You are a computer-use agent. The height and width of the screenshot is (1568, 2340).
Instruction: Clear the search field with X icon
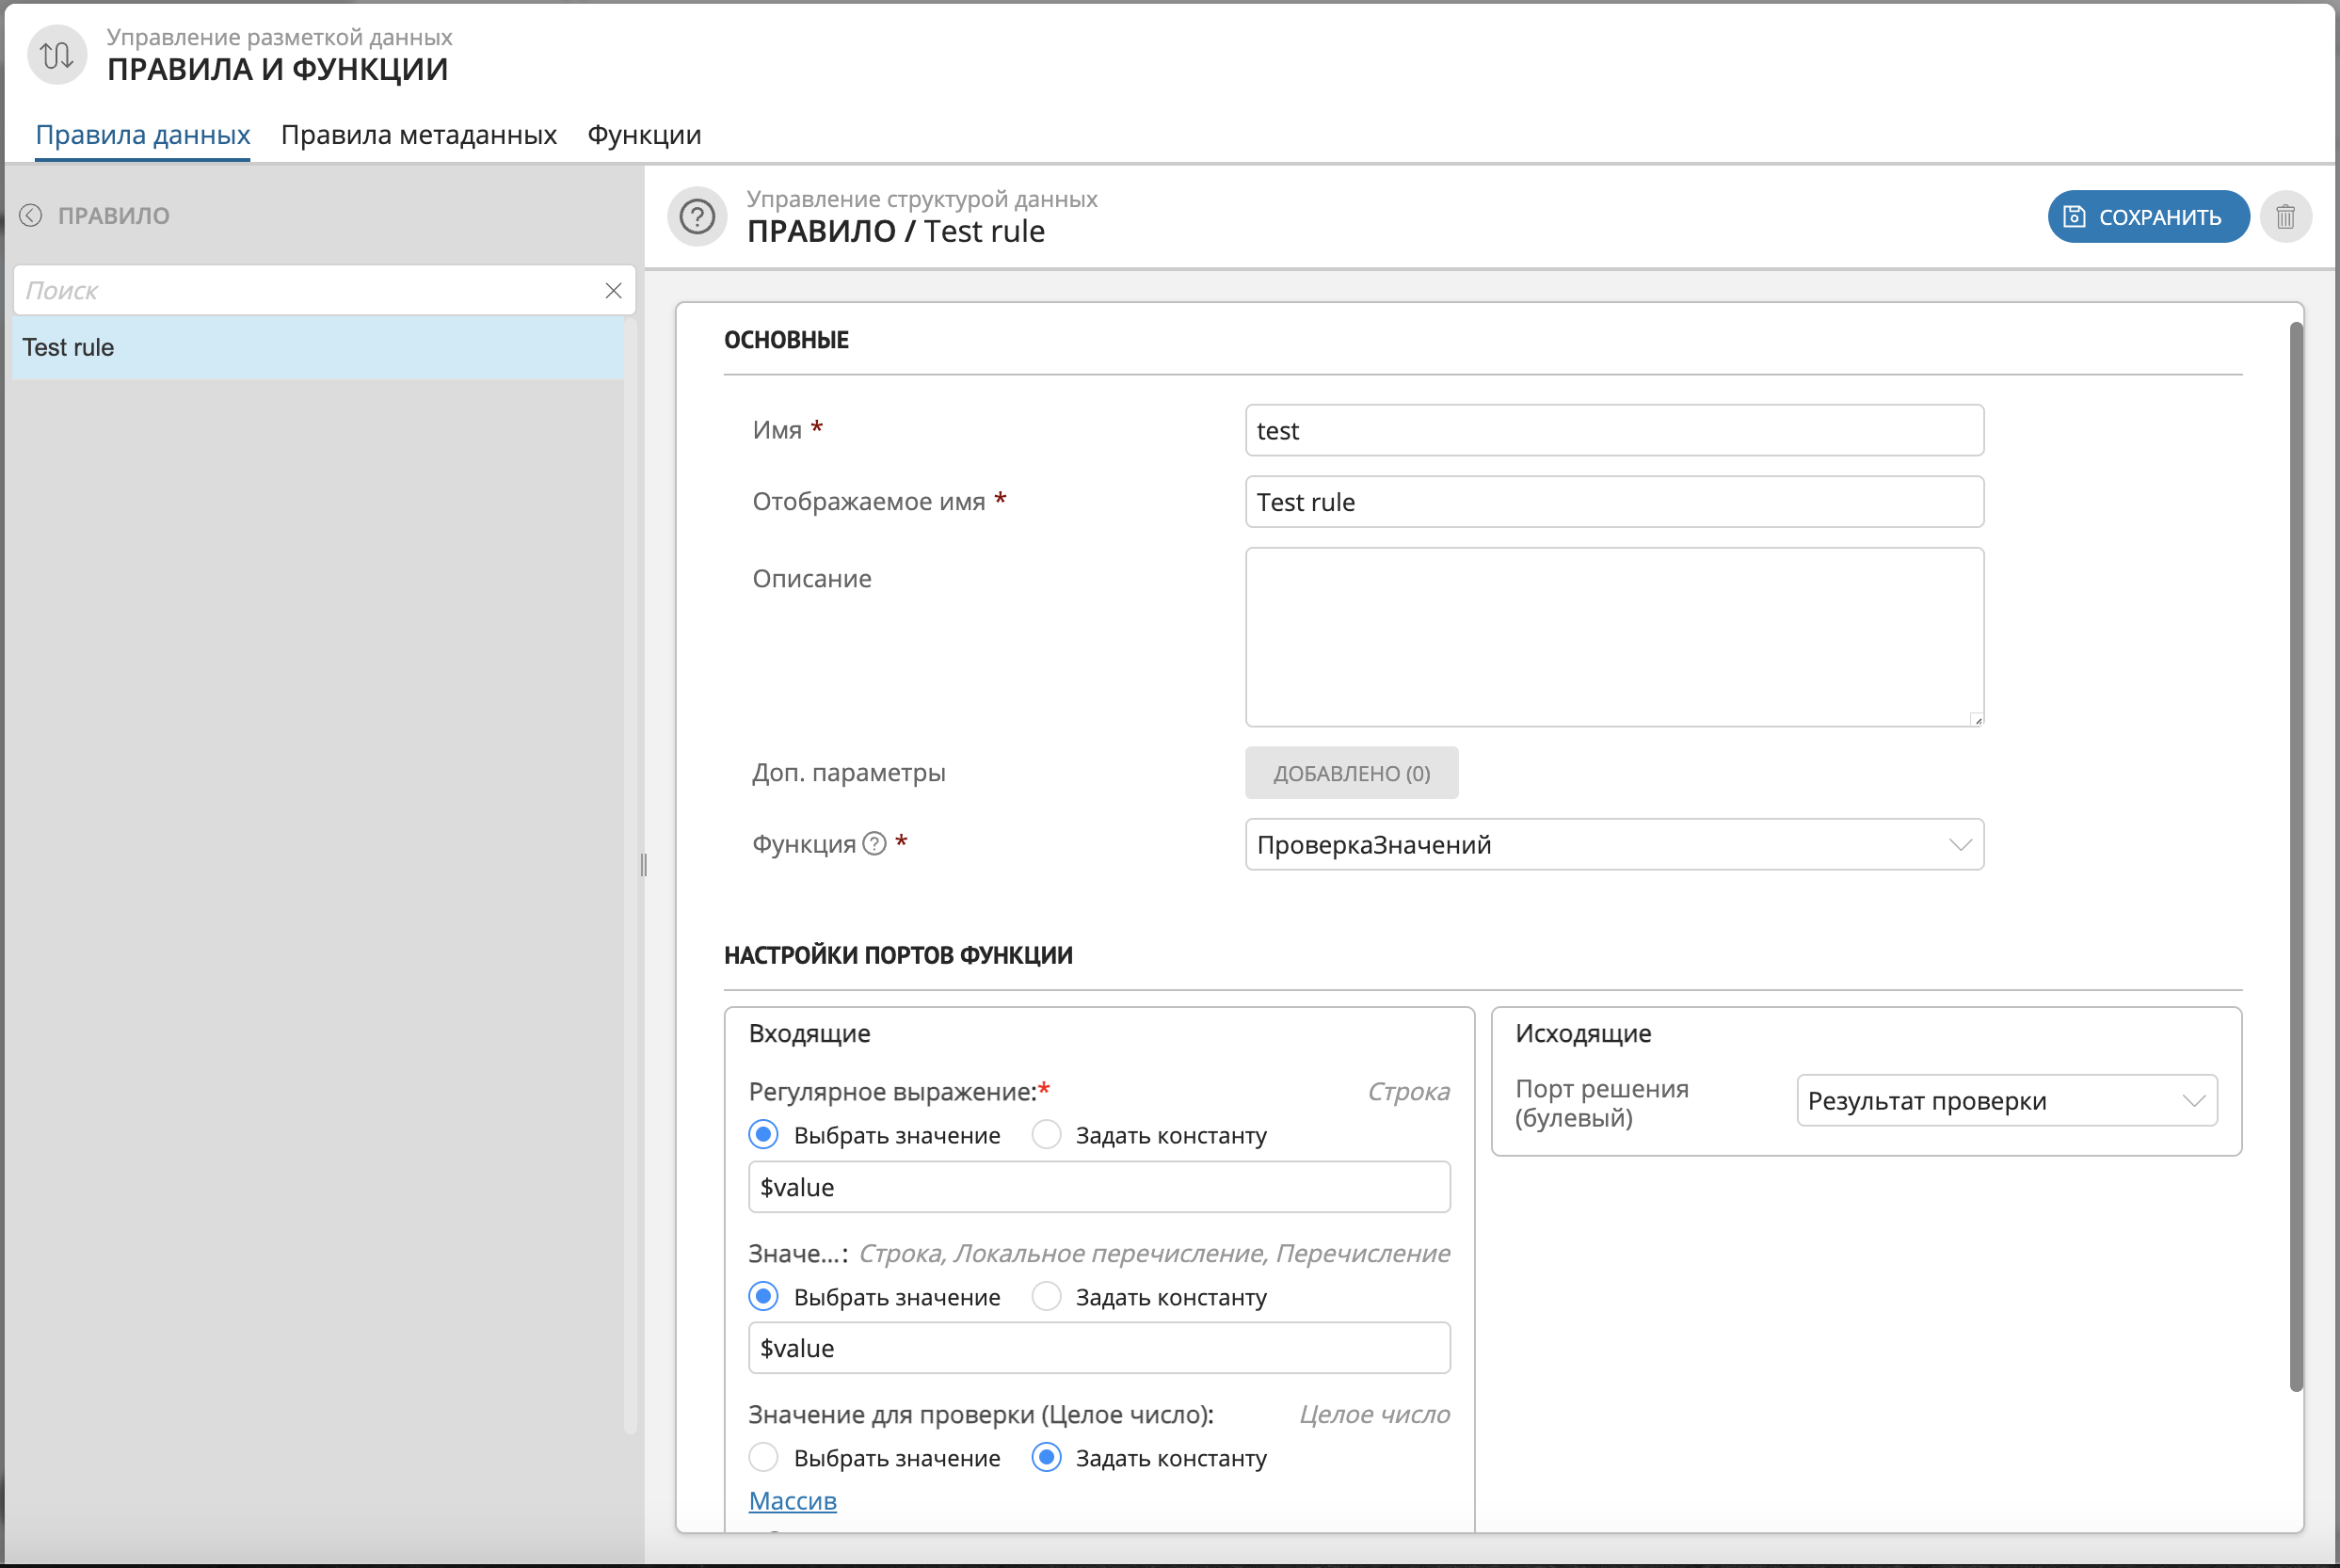tap(613, 290)
